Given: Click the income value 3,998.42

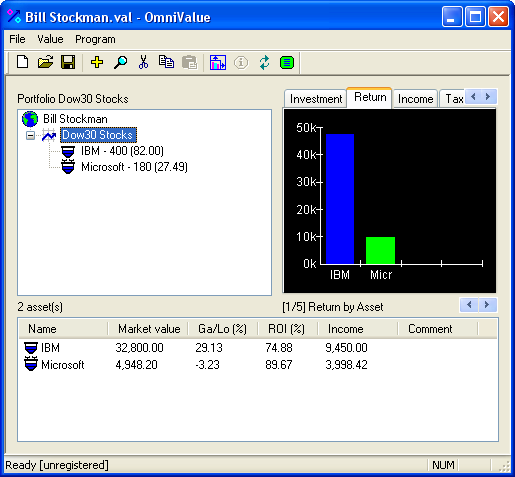Looking at the screenshot, I should (346, 365).
